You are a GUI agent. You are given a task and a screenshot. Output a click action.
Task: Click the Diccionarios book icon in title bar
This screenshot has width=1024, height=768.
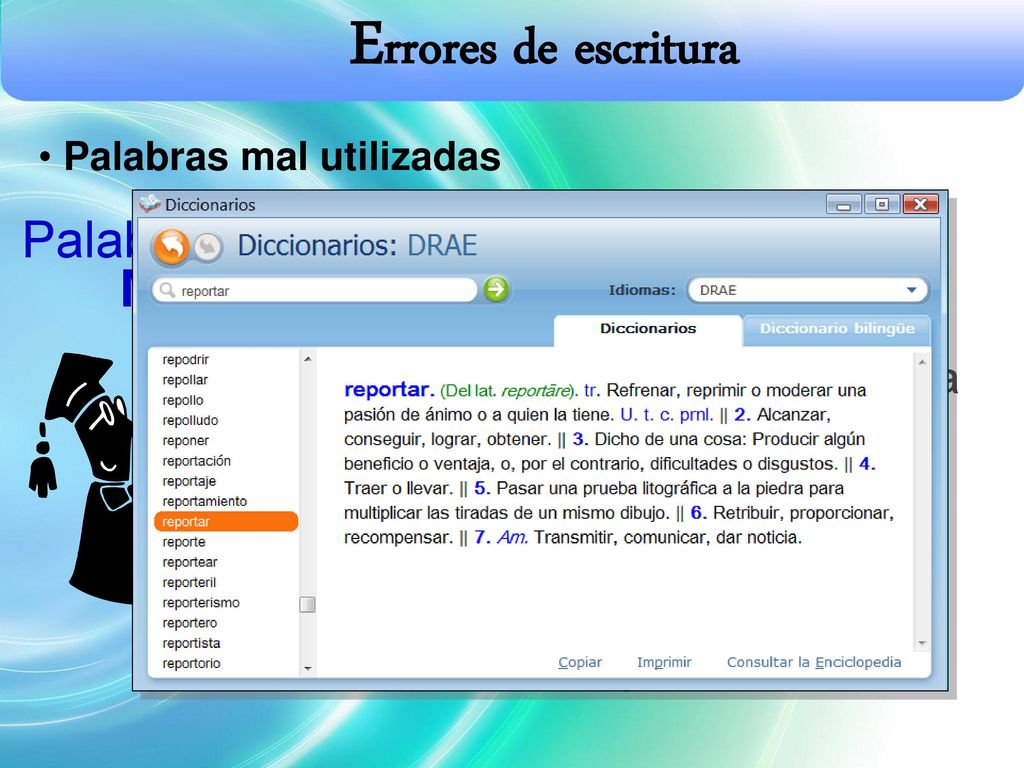click(x=150, y=204)
